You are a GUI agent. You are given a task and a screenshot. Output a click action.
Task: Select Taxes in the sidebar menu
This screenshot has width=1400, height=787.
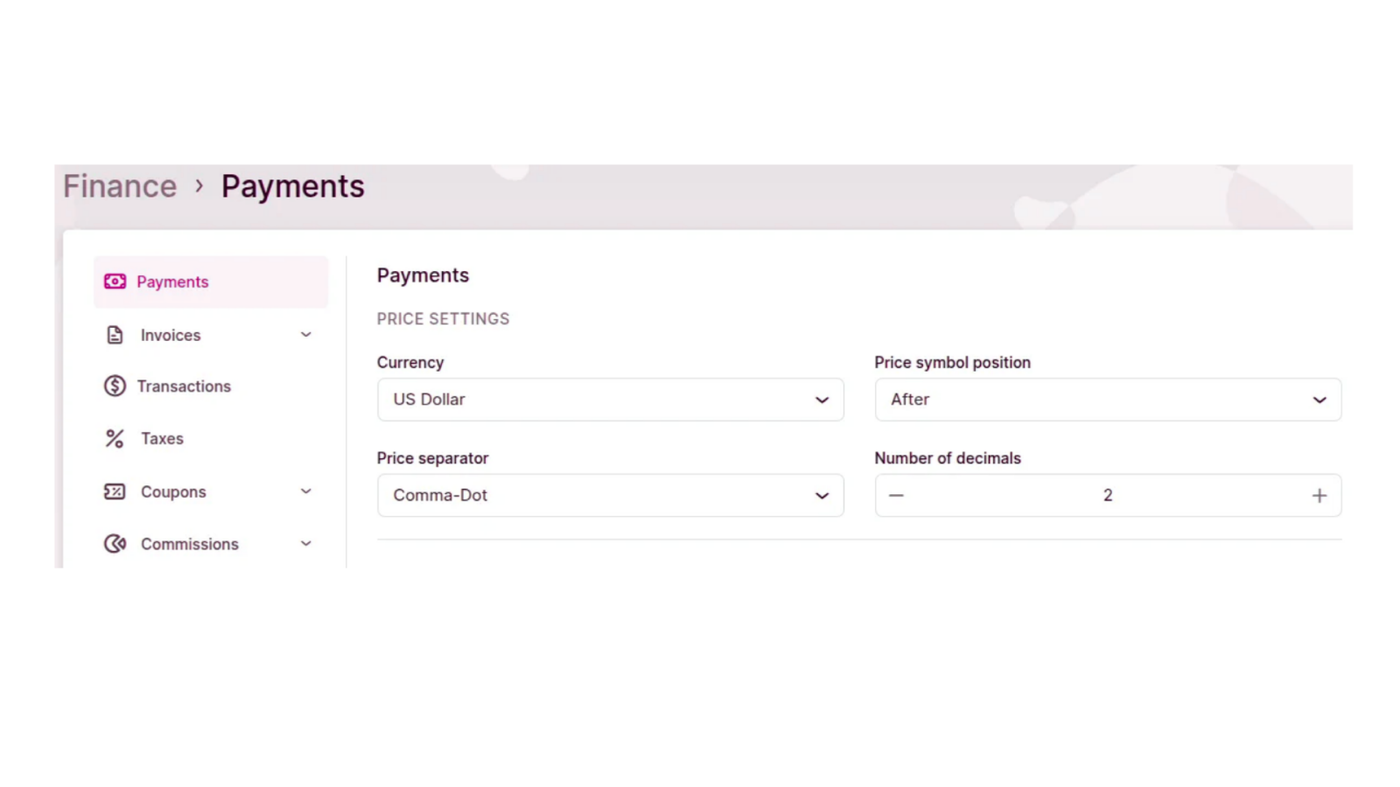[x=162, y=439]
